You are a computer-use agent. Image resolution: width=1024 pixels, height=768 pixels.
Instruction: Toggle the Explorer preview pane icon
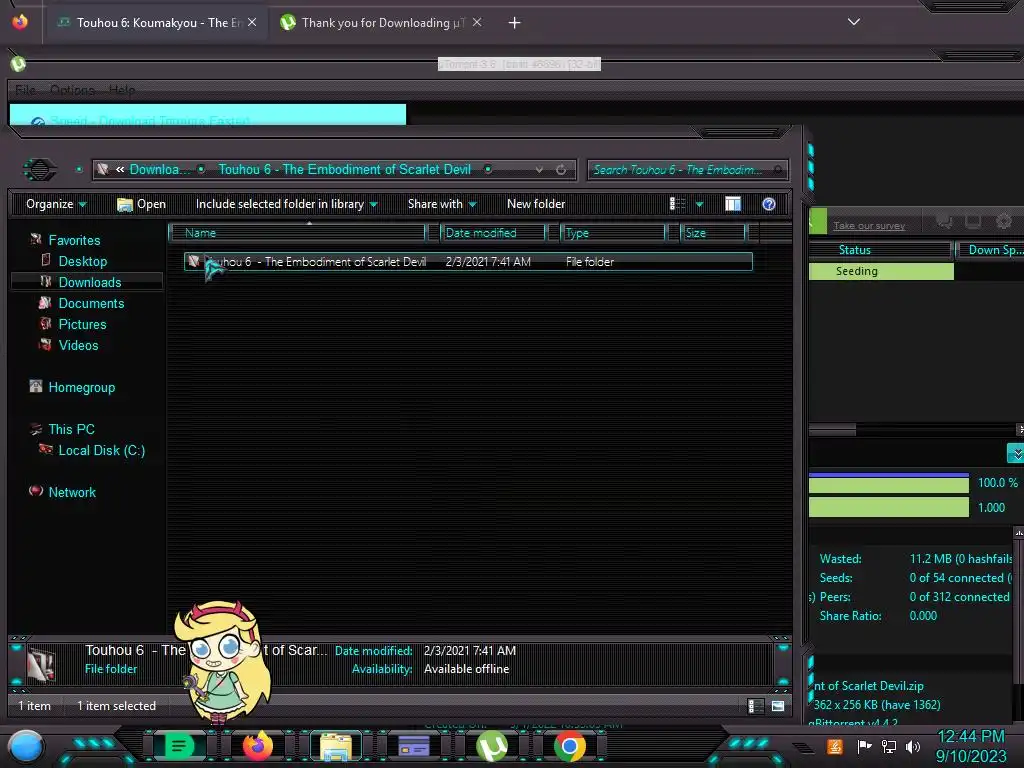[x=733, y=204]
